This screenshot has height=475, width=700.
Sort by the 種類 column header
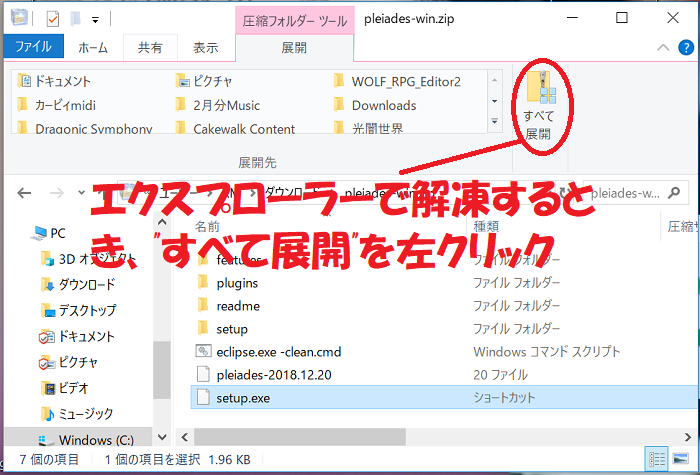point(486,226)
